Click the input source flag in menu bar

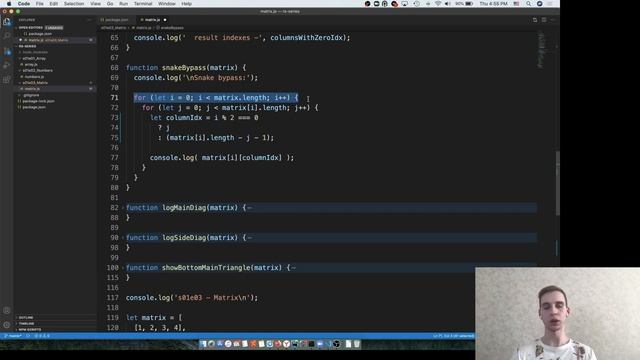click(x=516, y=4)
